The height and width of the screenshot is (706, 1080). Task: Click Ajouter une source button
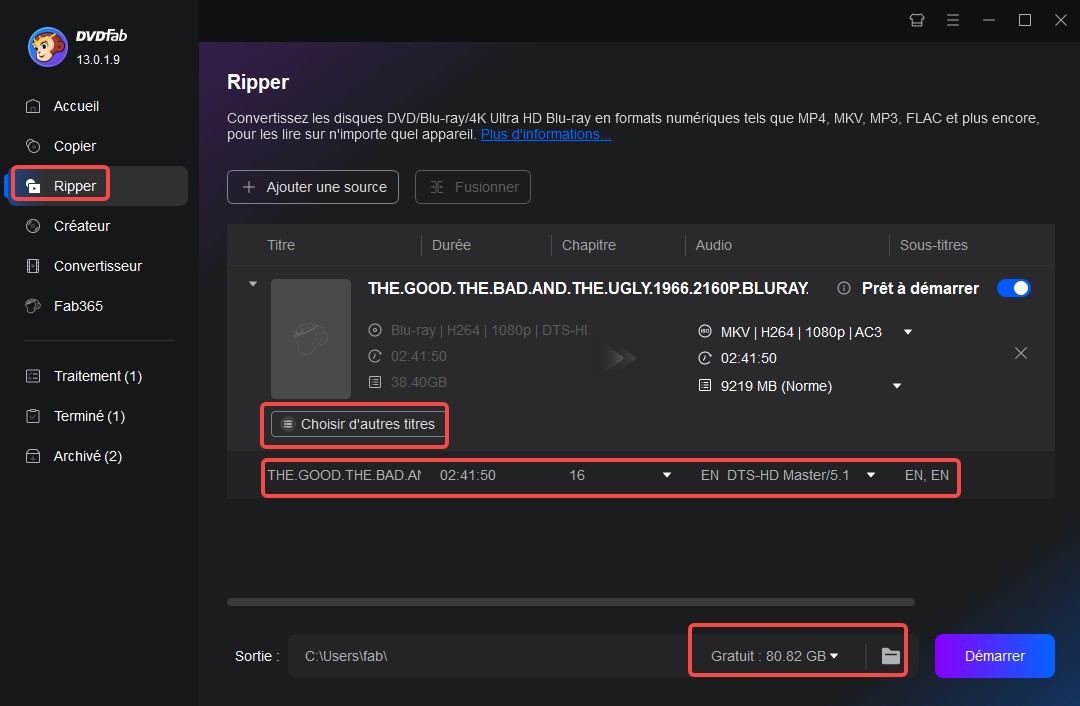[313, 187]
